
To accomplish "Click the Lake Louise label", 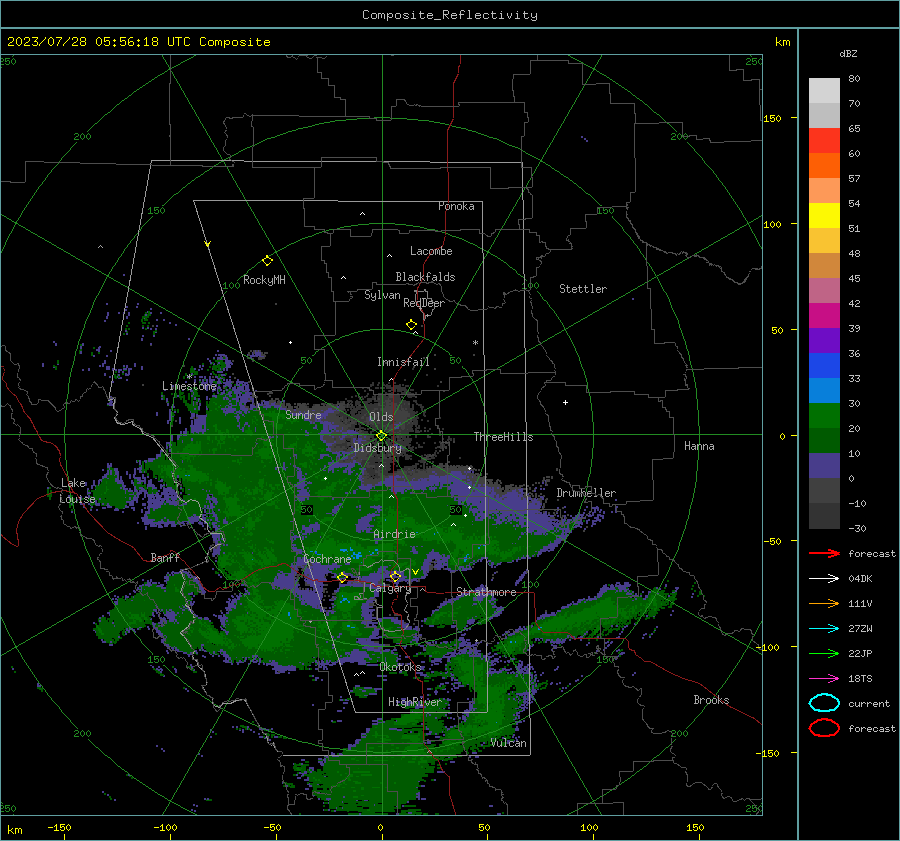I will tap(77, 491).
